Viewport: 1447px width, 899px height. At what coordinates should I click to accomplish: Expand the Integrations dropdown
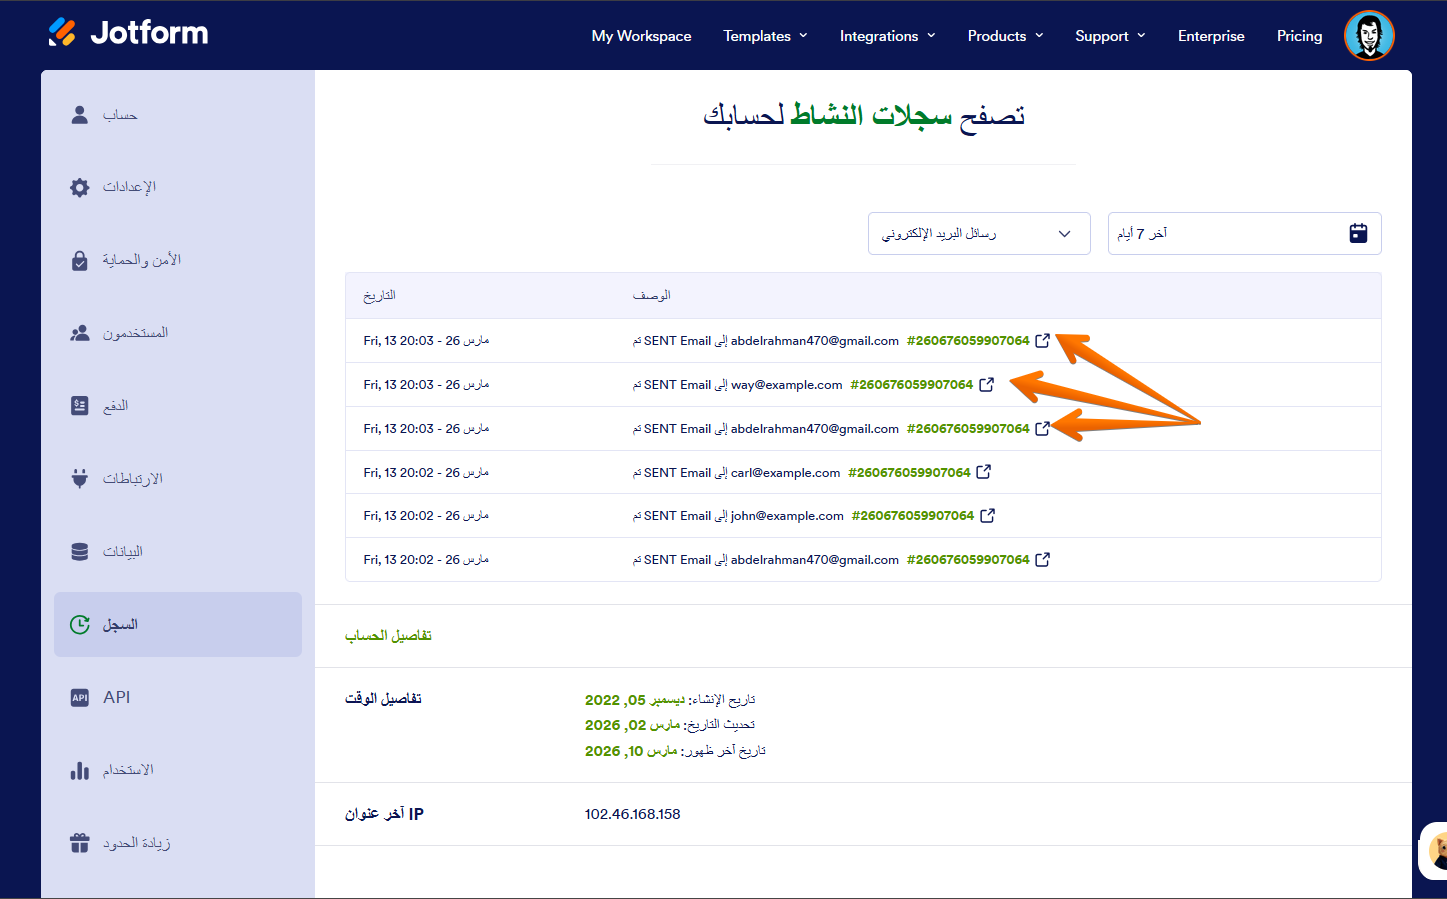pyautogui.click(x=887, y=36)
